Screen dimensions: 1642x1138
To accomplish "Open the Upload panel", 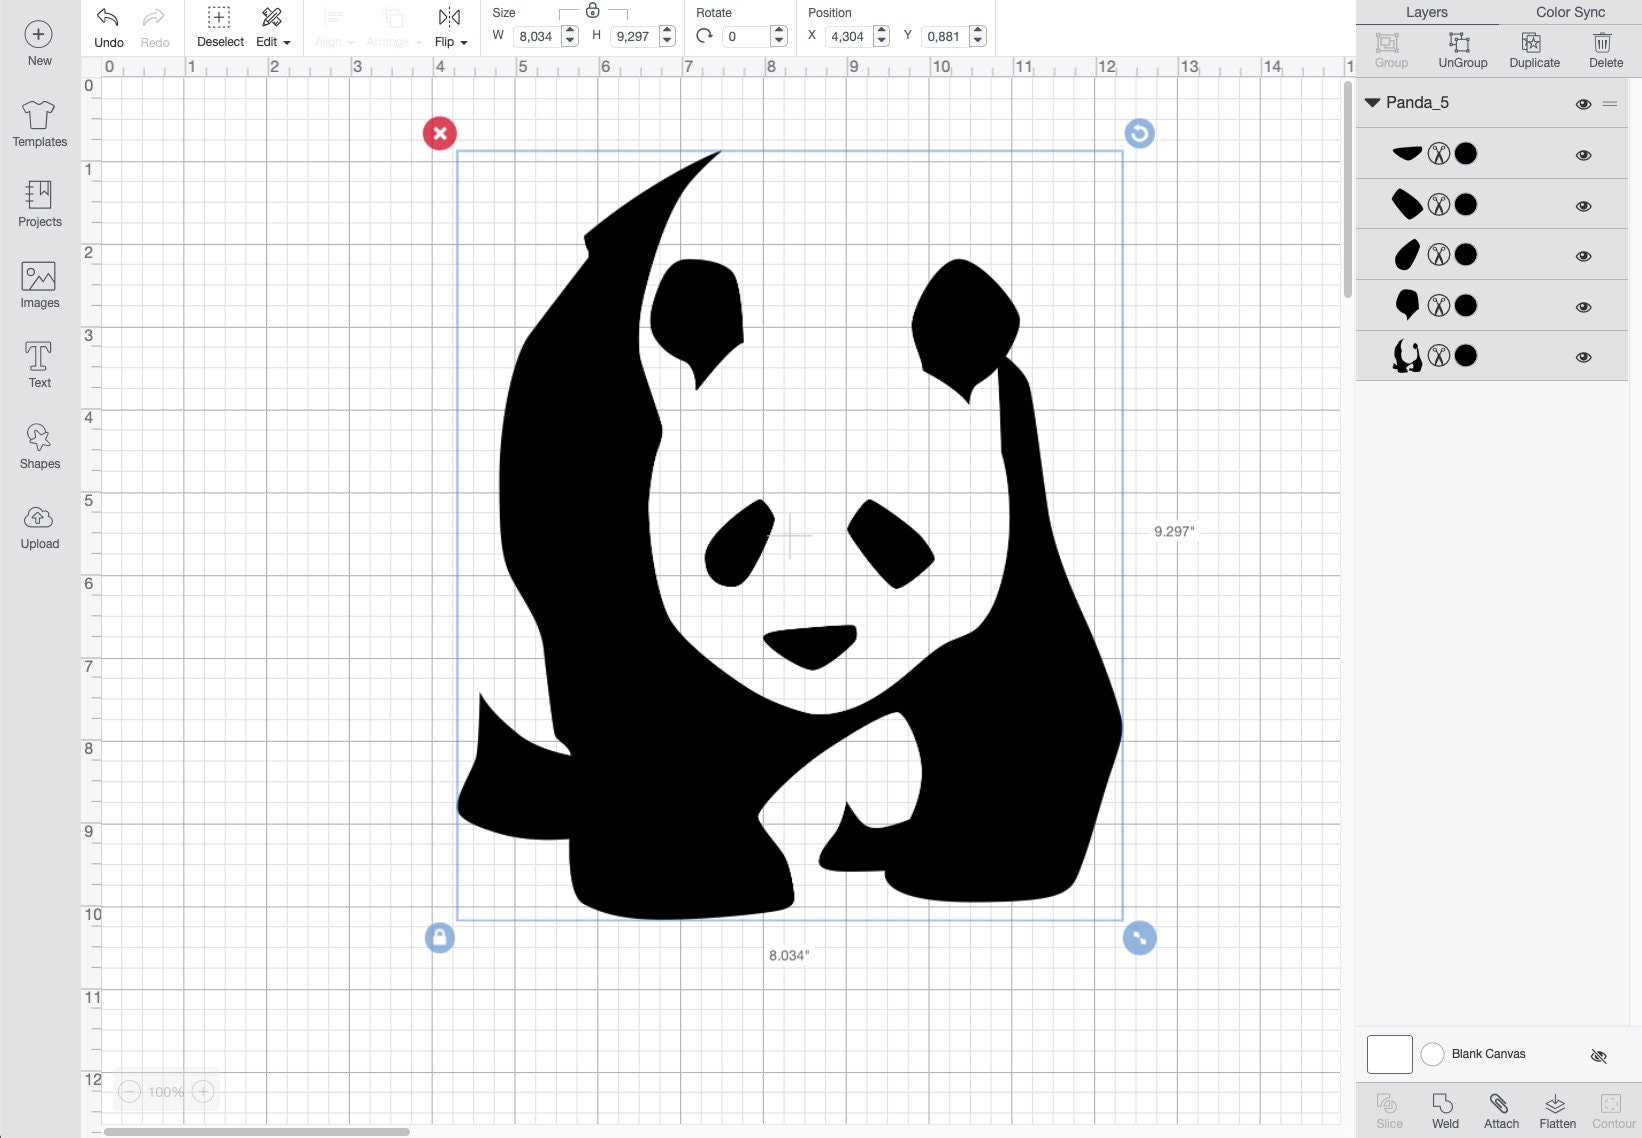I will tap(39, 526).
